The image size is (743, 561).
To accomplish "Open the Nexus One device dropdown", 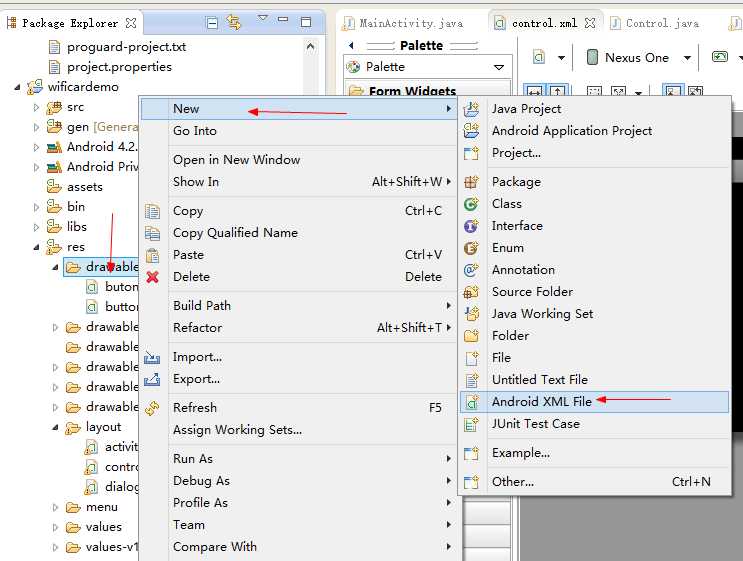I will point(687,58).
